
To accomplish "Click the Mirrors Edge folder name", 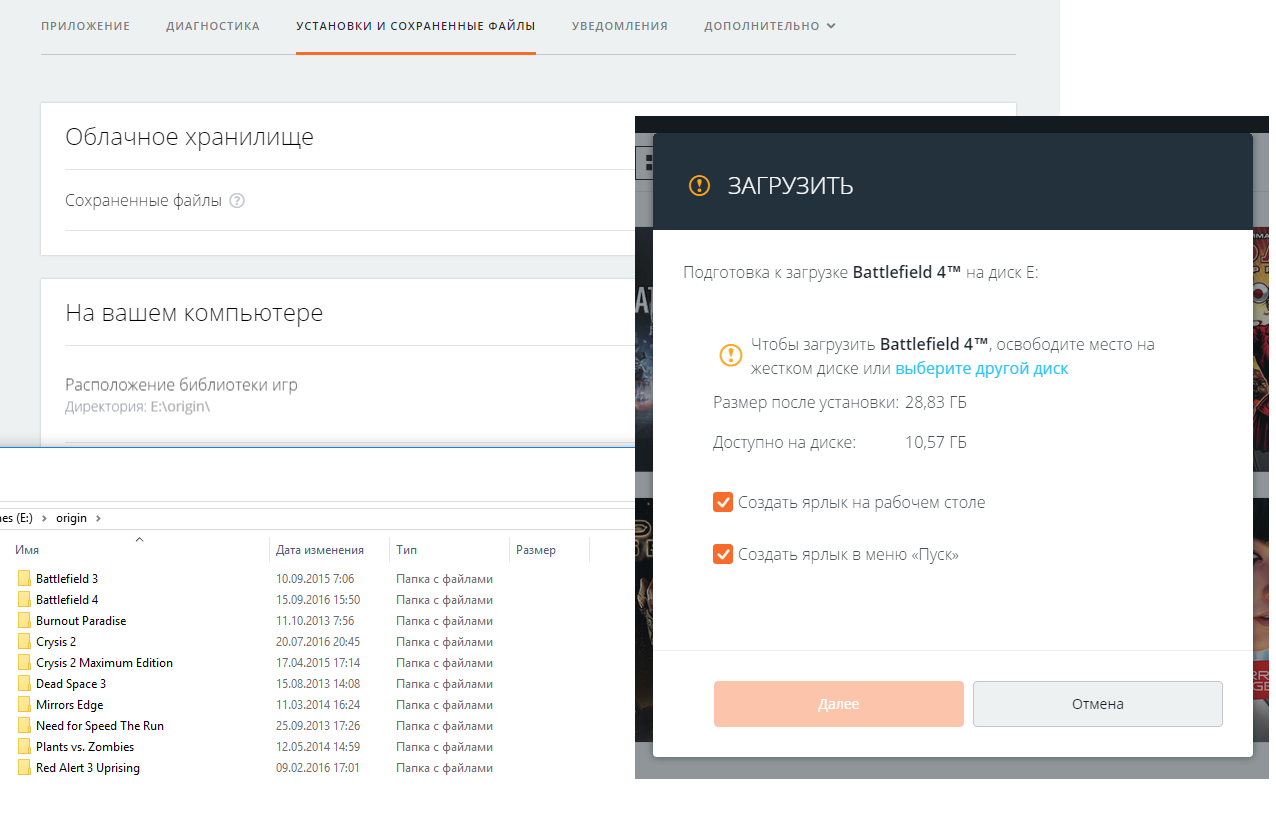I will click(70, 704).
